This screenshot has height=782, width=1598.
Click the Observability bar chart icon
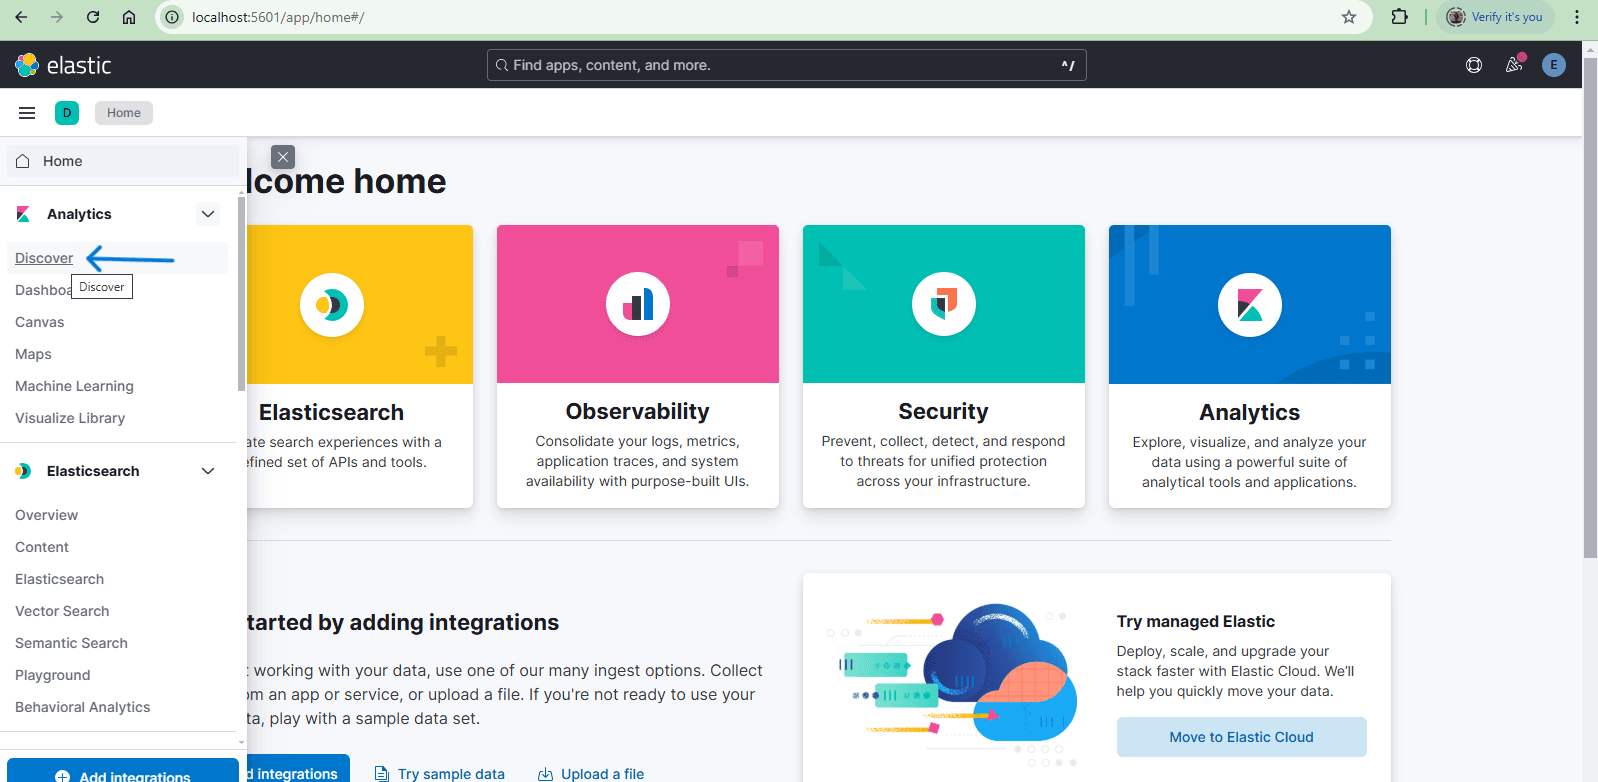click(638, 304)
